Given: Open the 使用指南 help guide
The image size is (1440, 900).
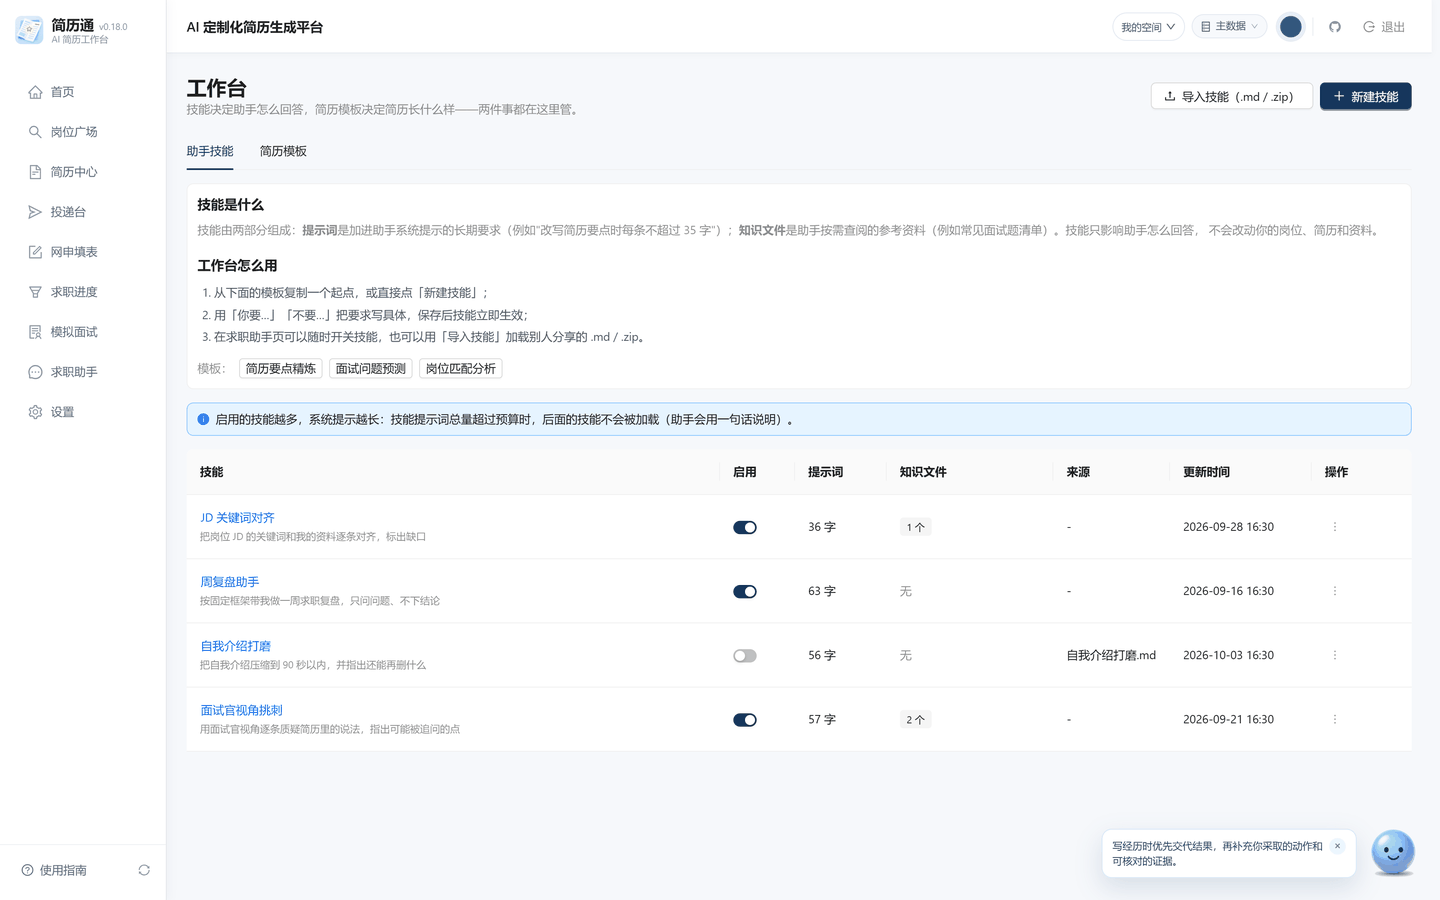Looking at the screenshot, I should (54, 870).
